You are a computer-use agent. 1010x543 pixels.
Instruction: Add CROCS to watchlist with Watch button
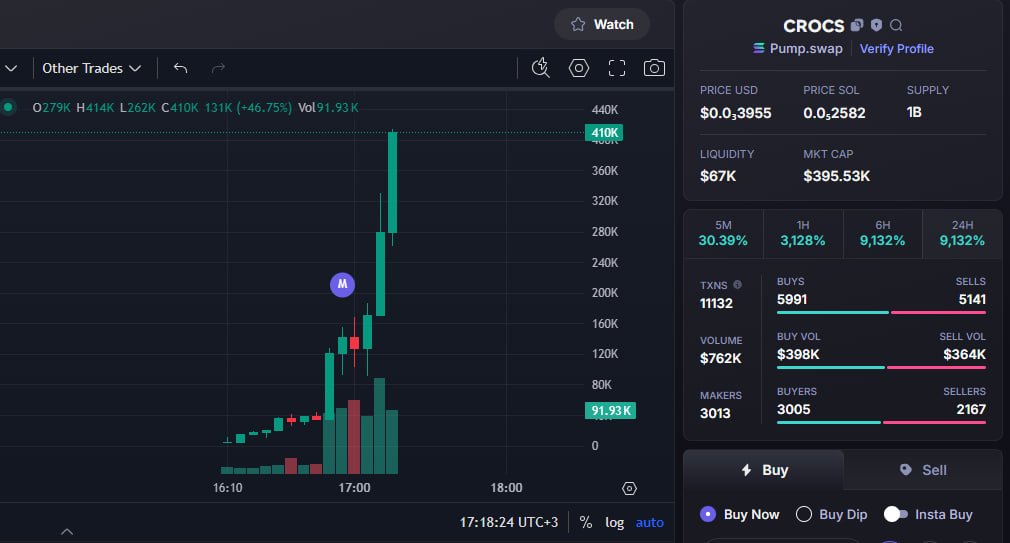click(x=602, y=24)
